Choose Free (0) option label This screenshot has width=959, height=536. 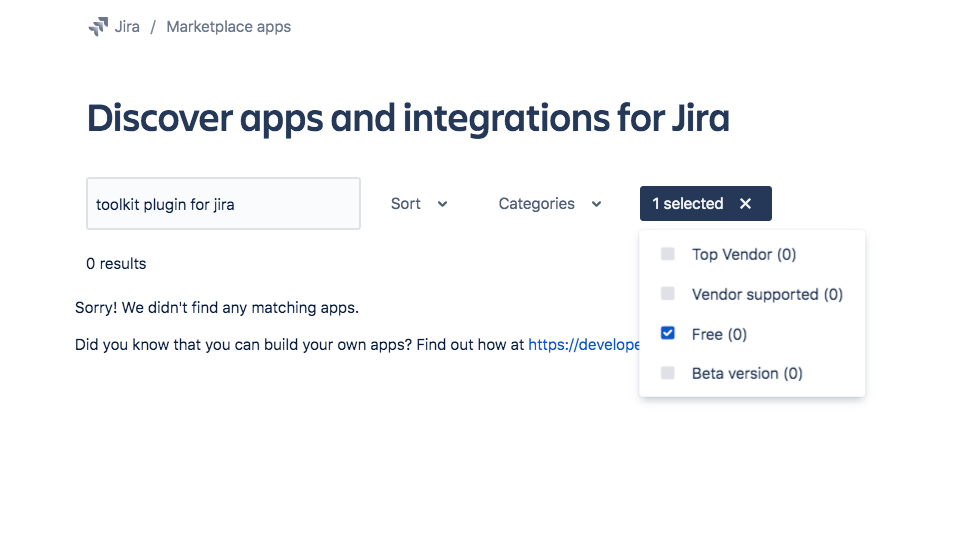tap(719, 334)
